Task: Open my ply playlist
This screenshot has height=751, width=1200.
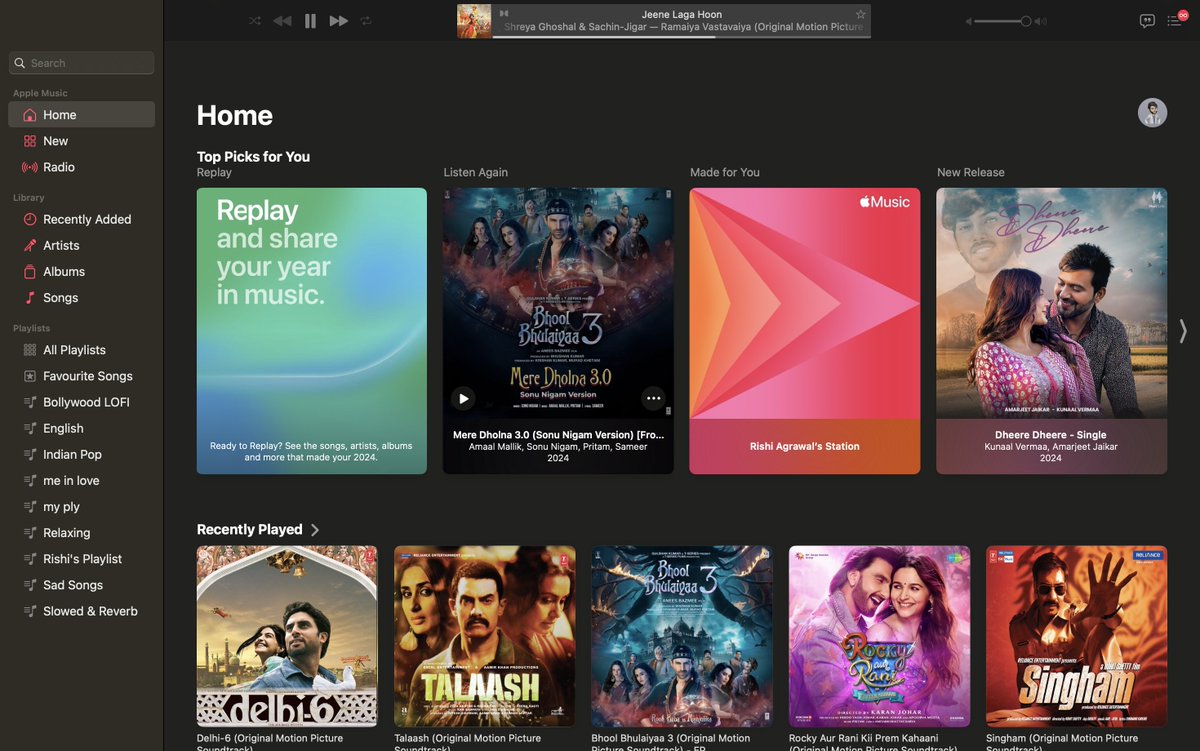Action: [x=82, y=507]
